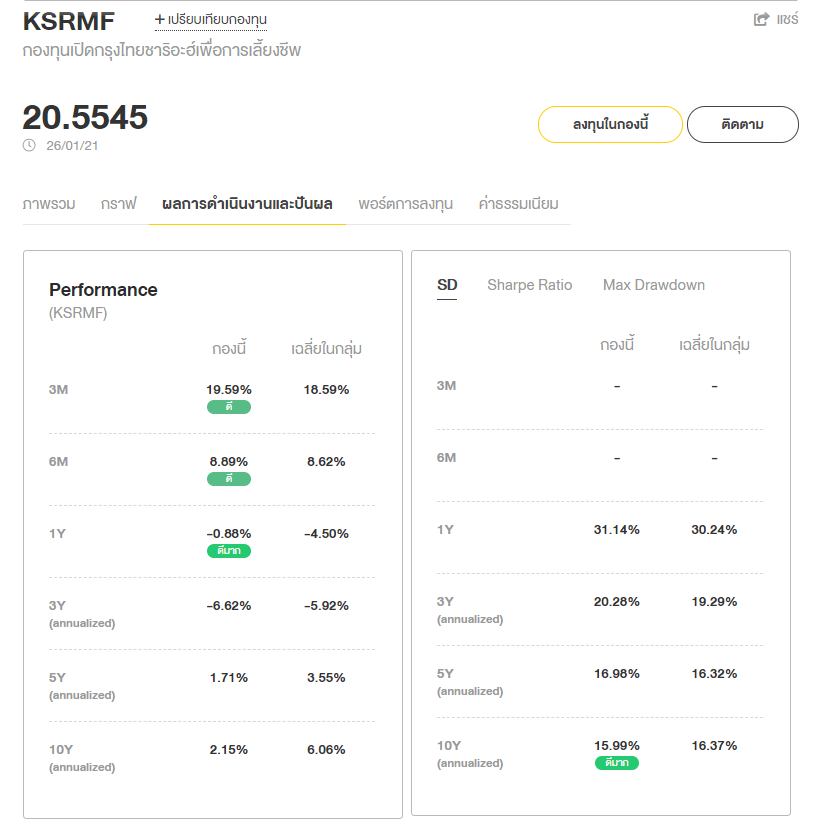Click the green badge under 6M 8.89%
The image size is (829, 827).
tap(229, 479)
